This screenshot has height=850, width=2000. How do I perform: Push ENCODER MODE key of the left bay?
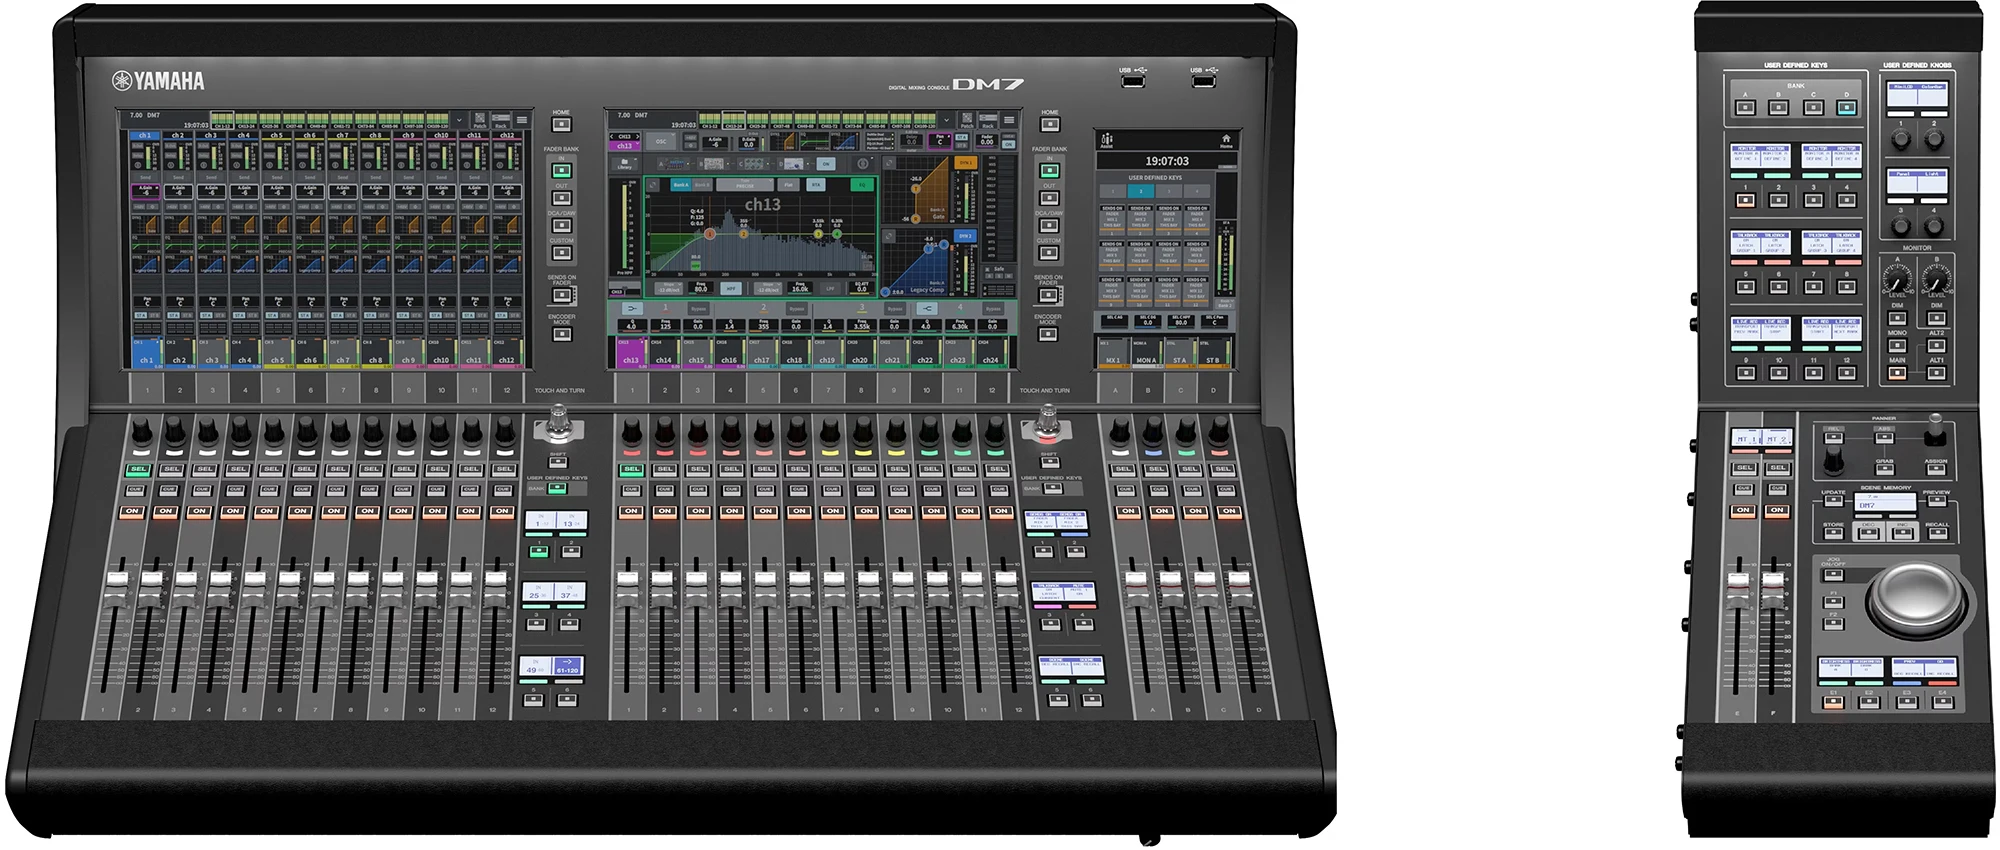tap(562, 334)
